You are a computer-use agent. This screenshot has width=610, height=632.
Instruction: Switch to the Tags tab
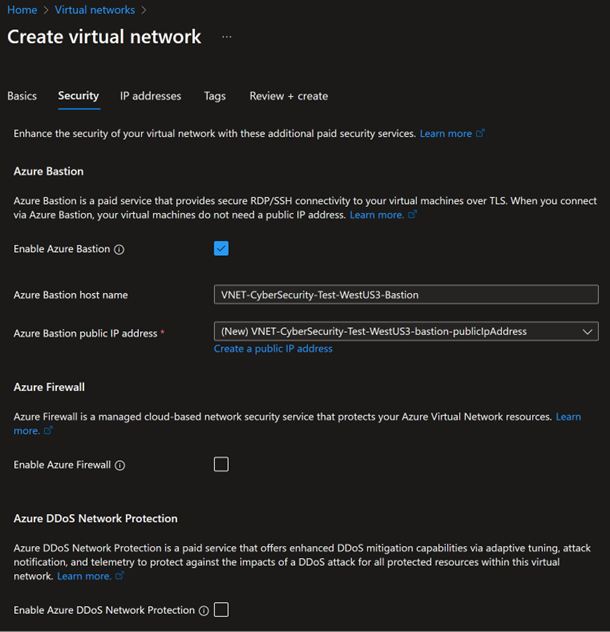click(214, 96)
